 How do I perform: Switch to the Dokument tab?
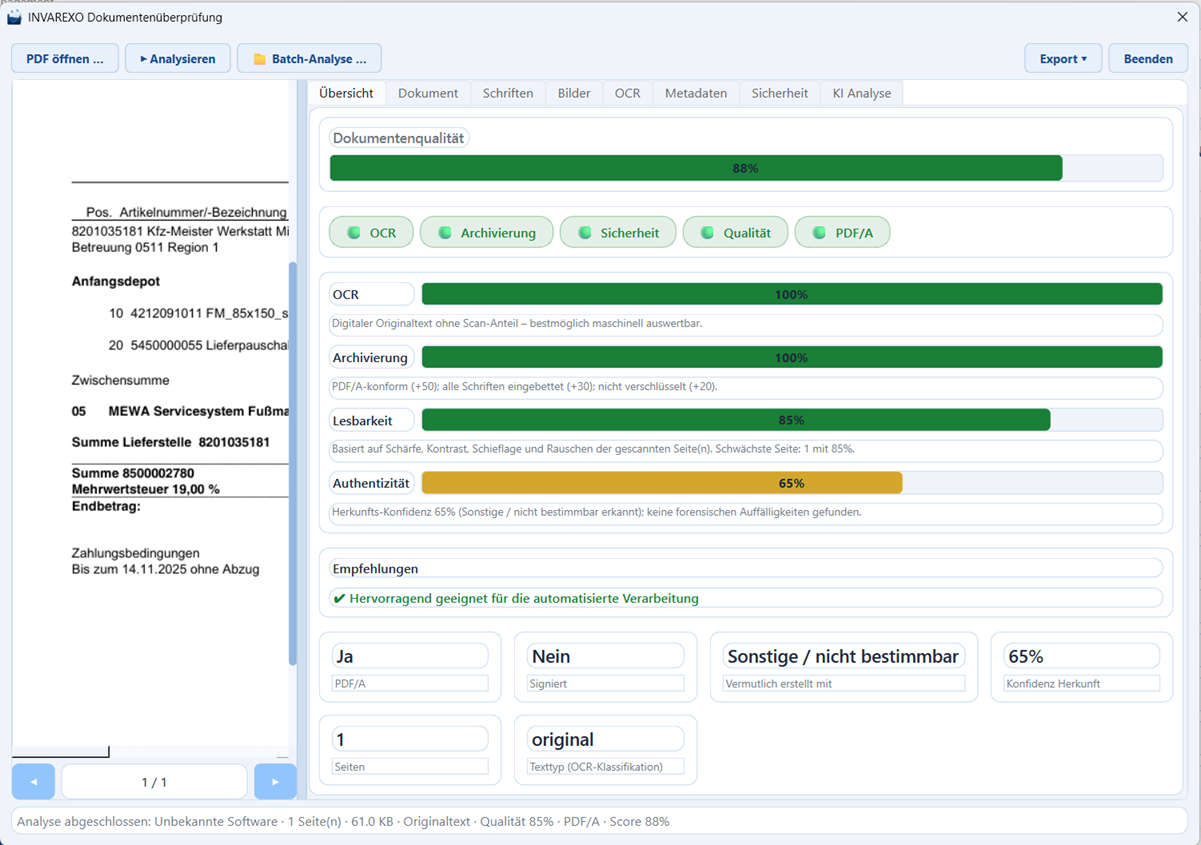(x=428, y=93)
